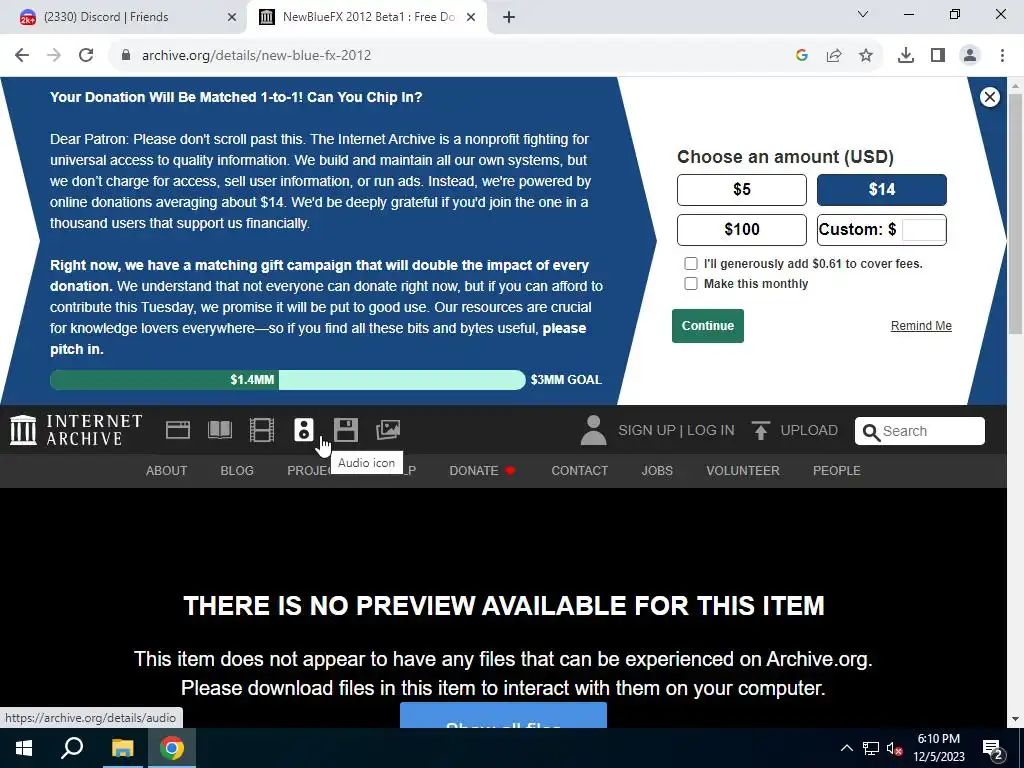The image size is (1024, 768).
Task: Open the DONATE menu item
Action: 483,471
